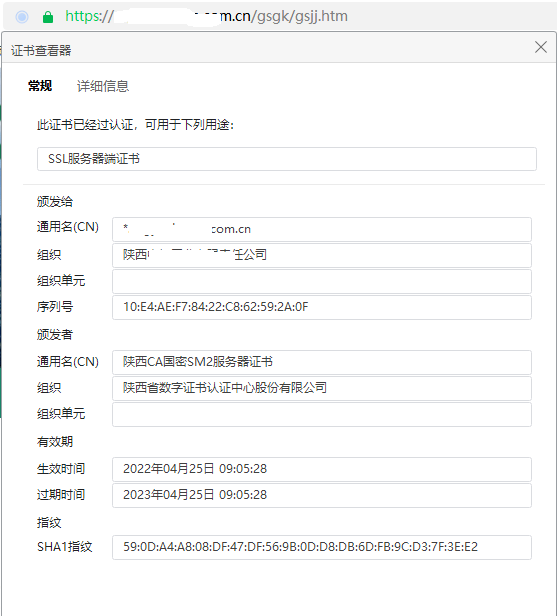Screen dimensions: 557x616
Task: Click the 生效时间 label
Action: (61, 469)
